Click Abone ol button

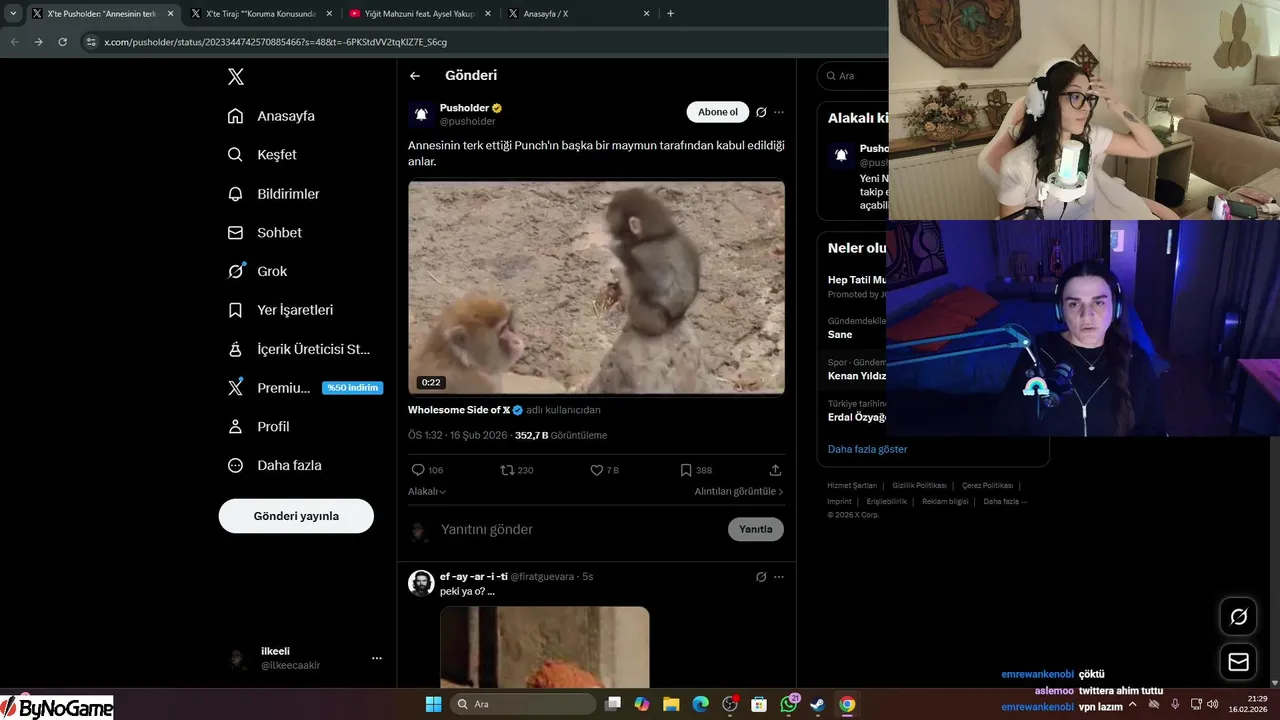(x=717, y=112)
